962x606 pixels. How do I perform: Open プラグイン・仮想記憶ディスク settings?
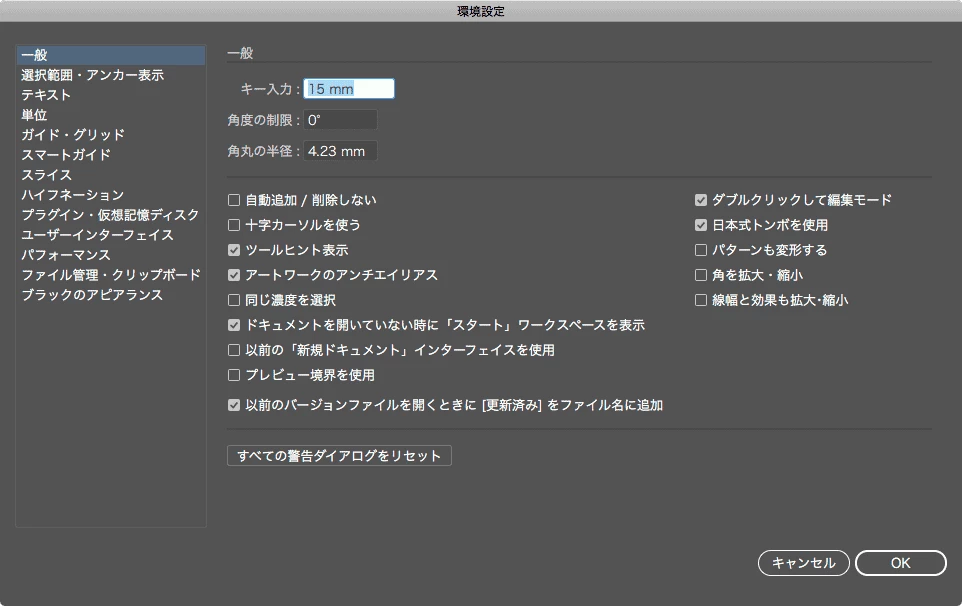click(110, 215)
